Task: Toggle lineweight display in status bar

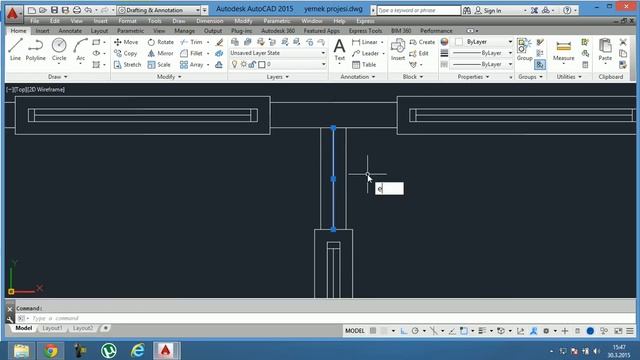Action: (x=482, y=331)
